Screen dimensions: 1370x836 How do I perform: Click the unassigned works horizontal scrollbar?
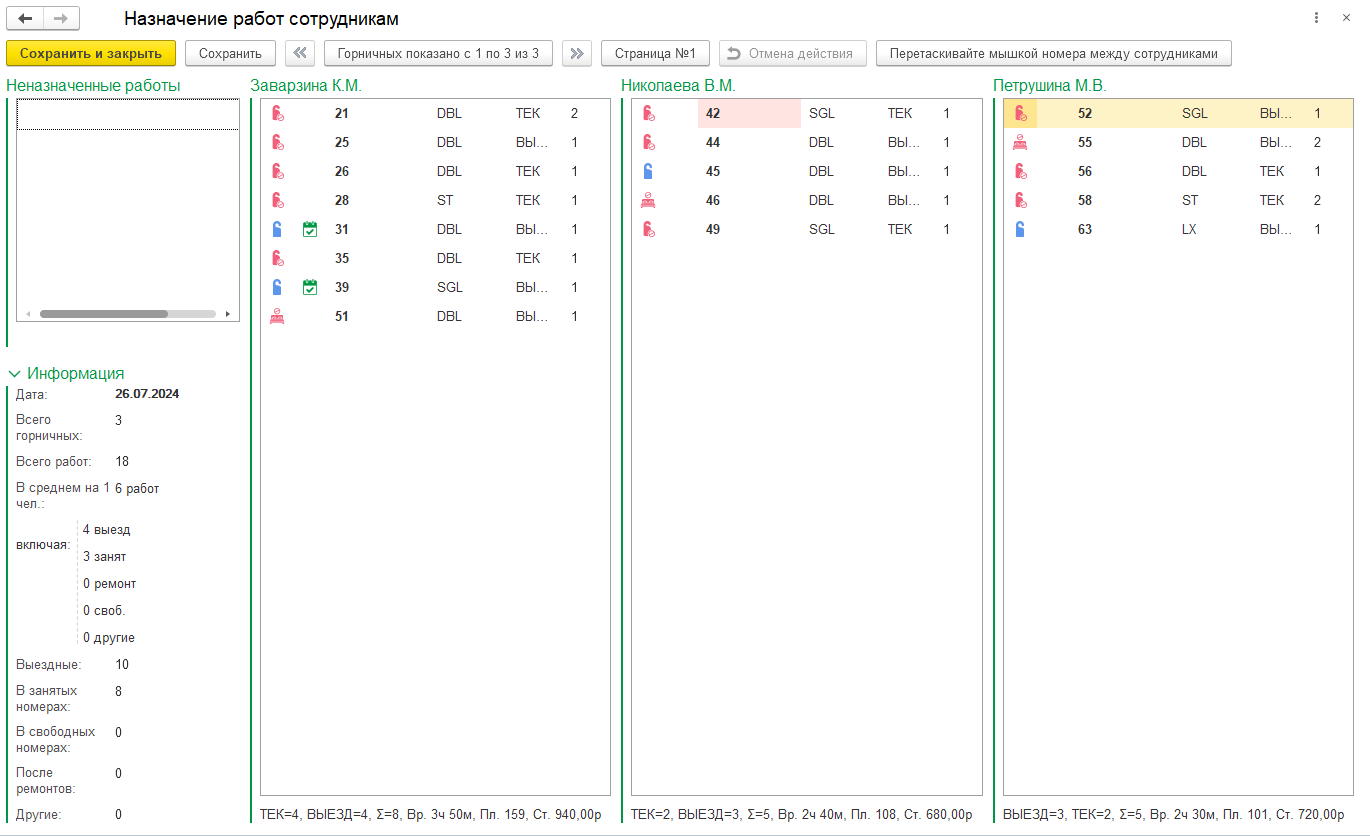[104, 314]
